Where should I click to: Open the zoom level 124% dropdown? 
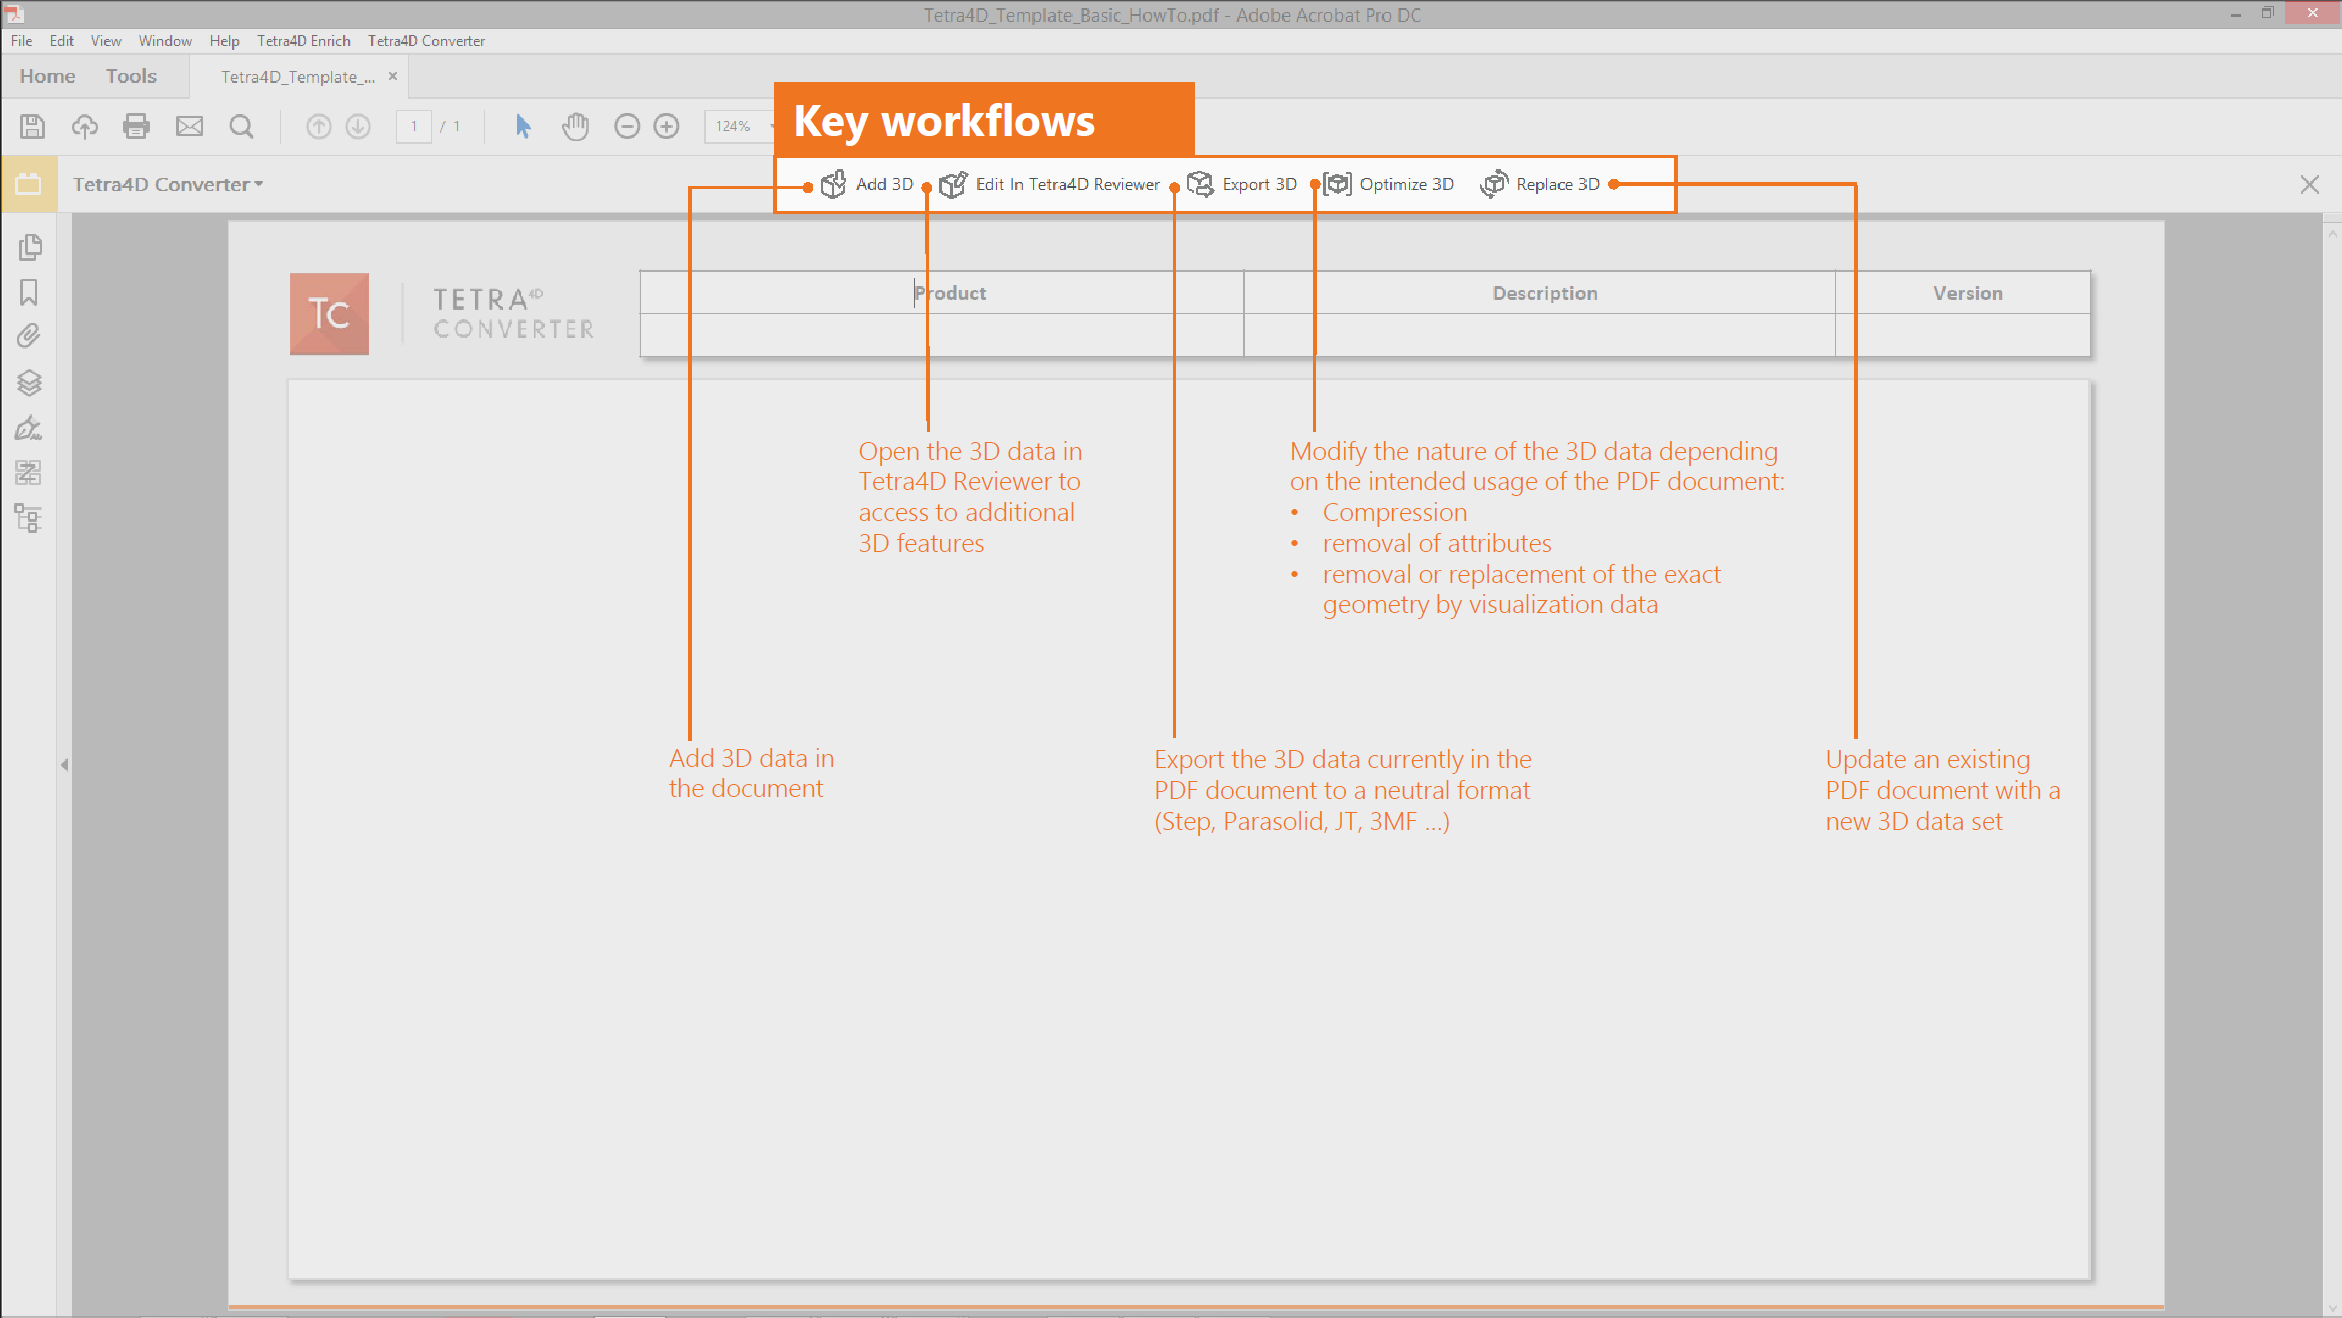tap(740, 126)
